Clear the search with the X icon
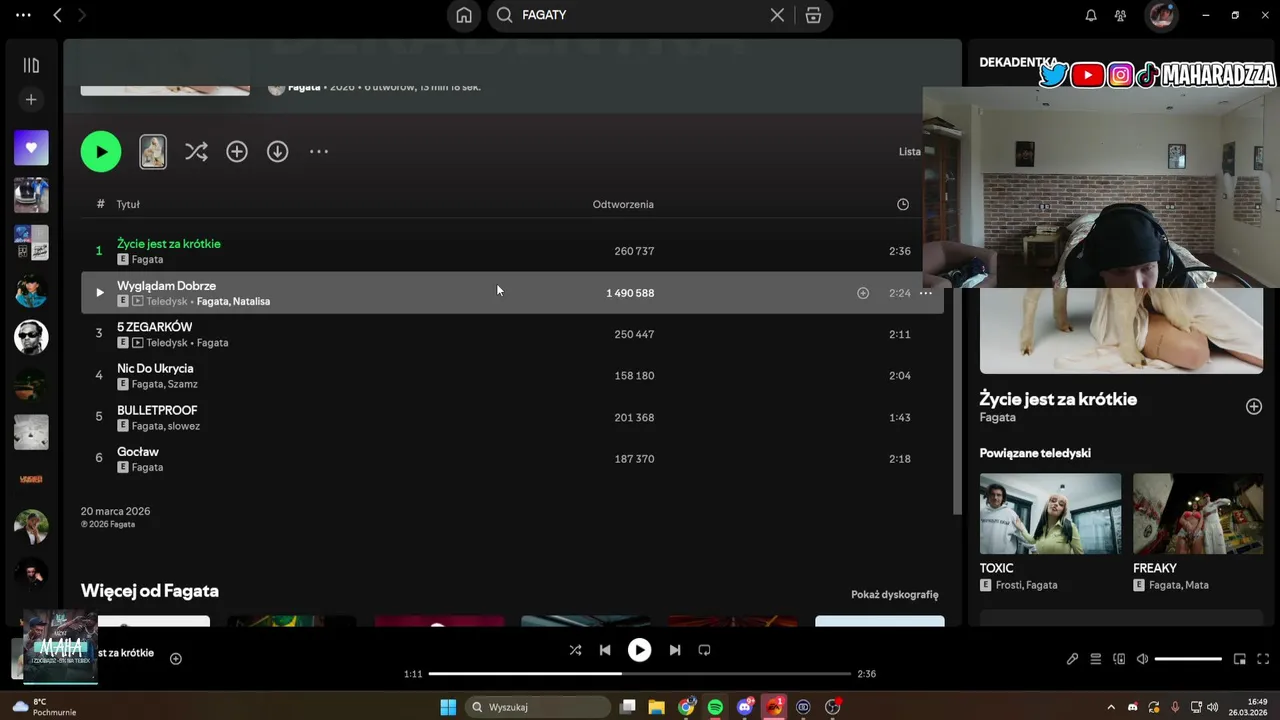1280x720 pixels. (x=777, y=15)
